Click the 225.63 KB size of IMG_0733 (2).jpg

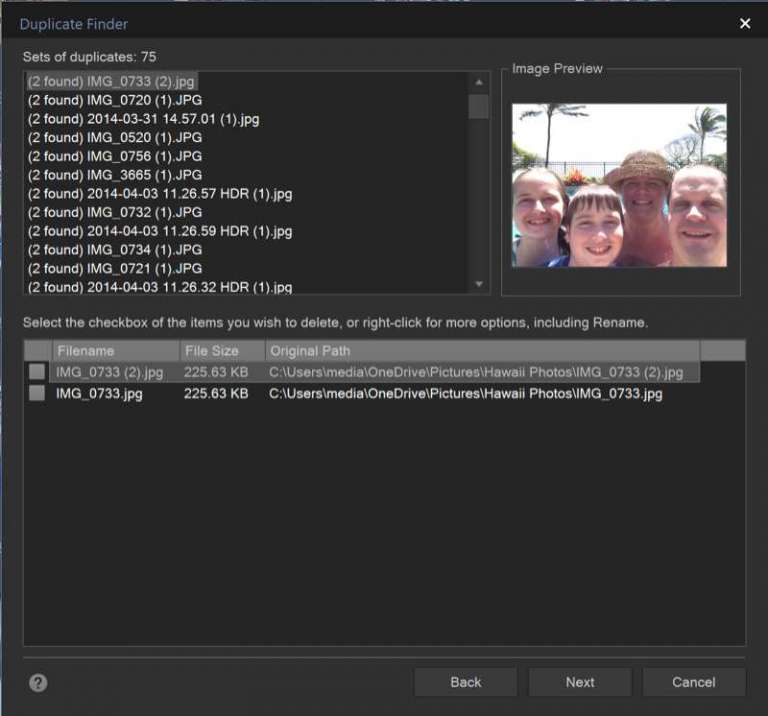coord(216,372)
